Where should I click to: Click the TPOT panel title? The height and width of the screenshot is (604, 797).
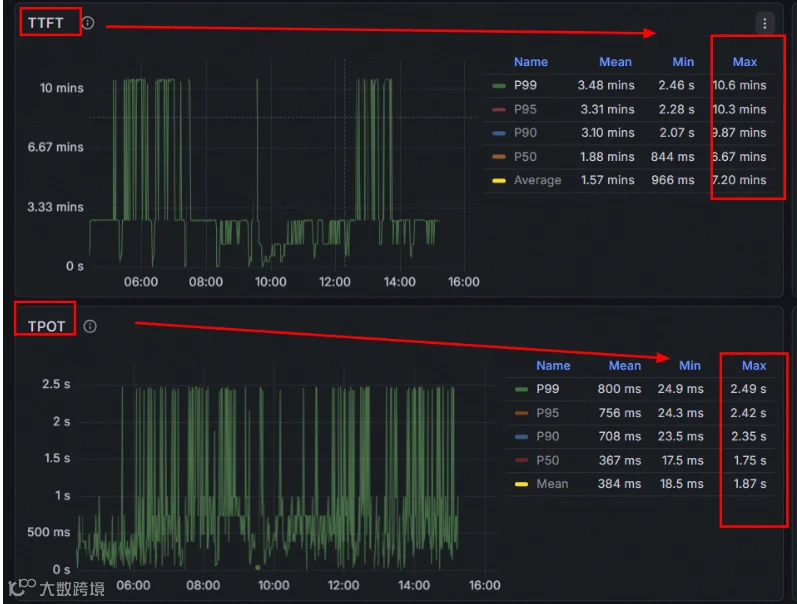coord(46,326)
